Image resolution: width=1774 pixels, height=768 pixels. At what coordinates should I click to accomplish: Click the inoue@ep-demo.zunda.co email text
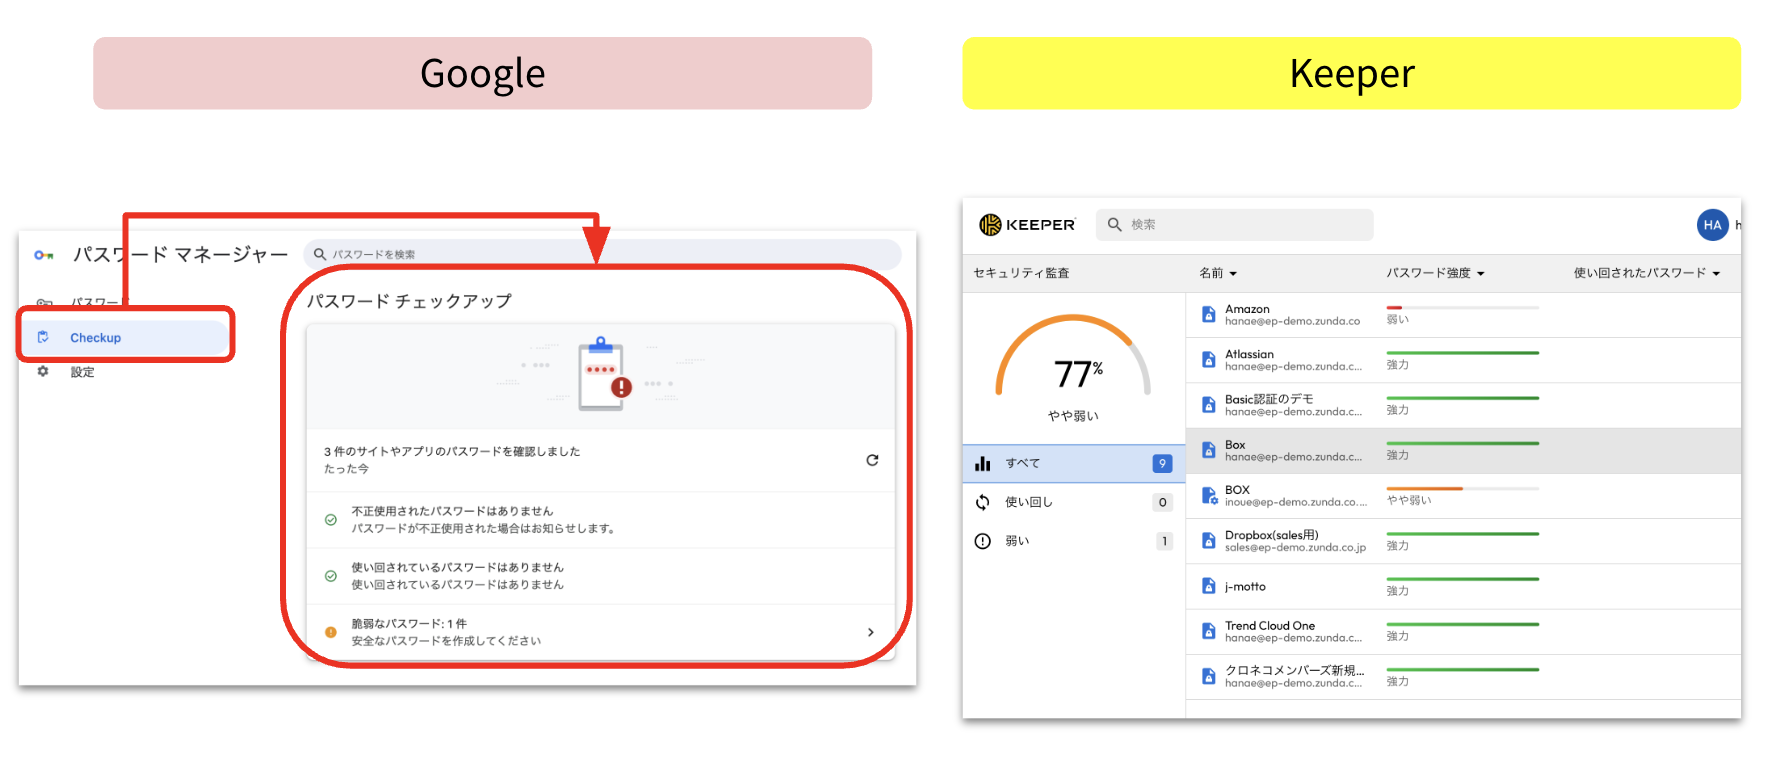tap(1296, 502)
